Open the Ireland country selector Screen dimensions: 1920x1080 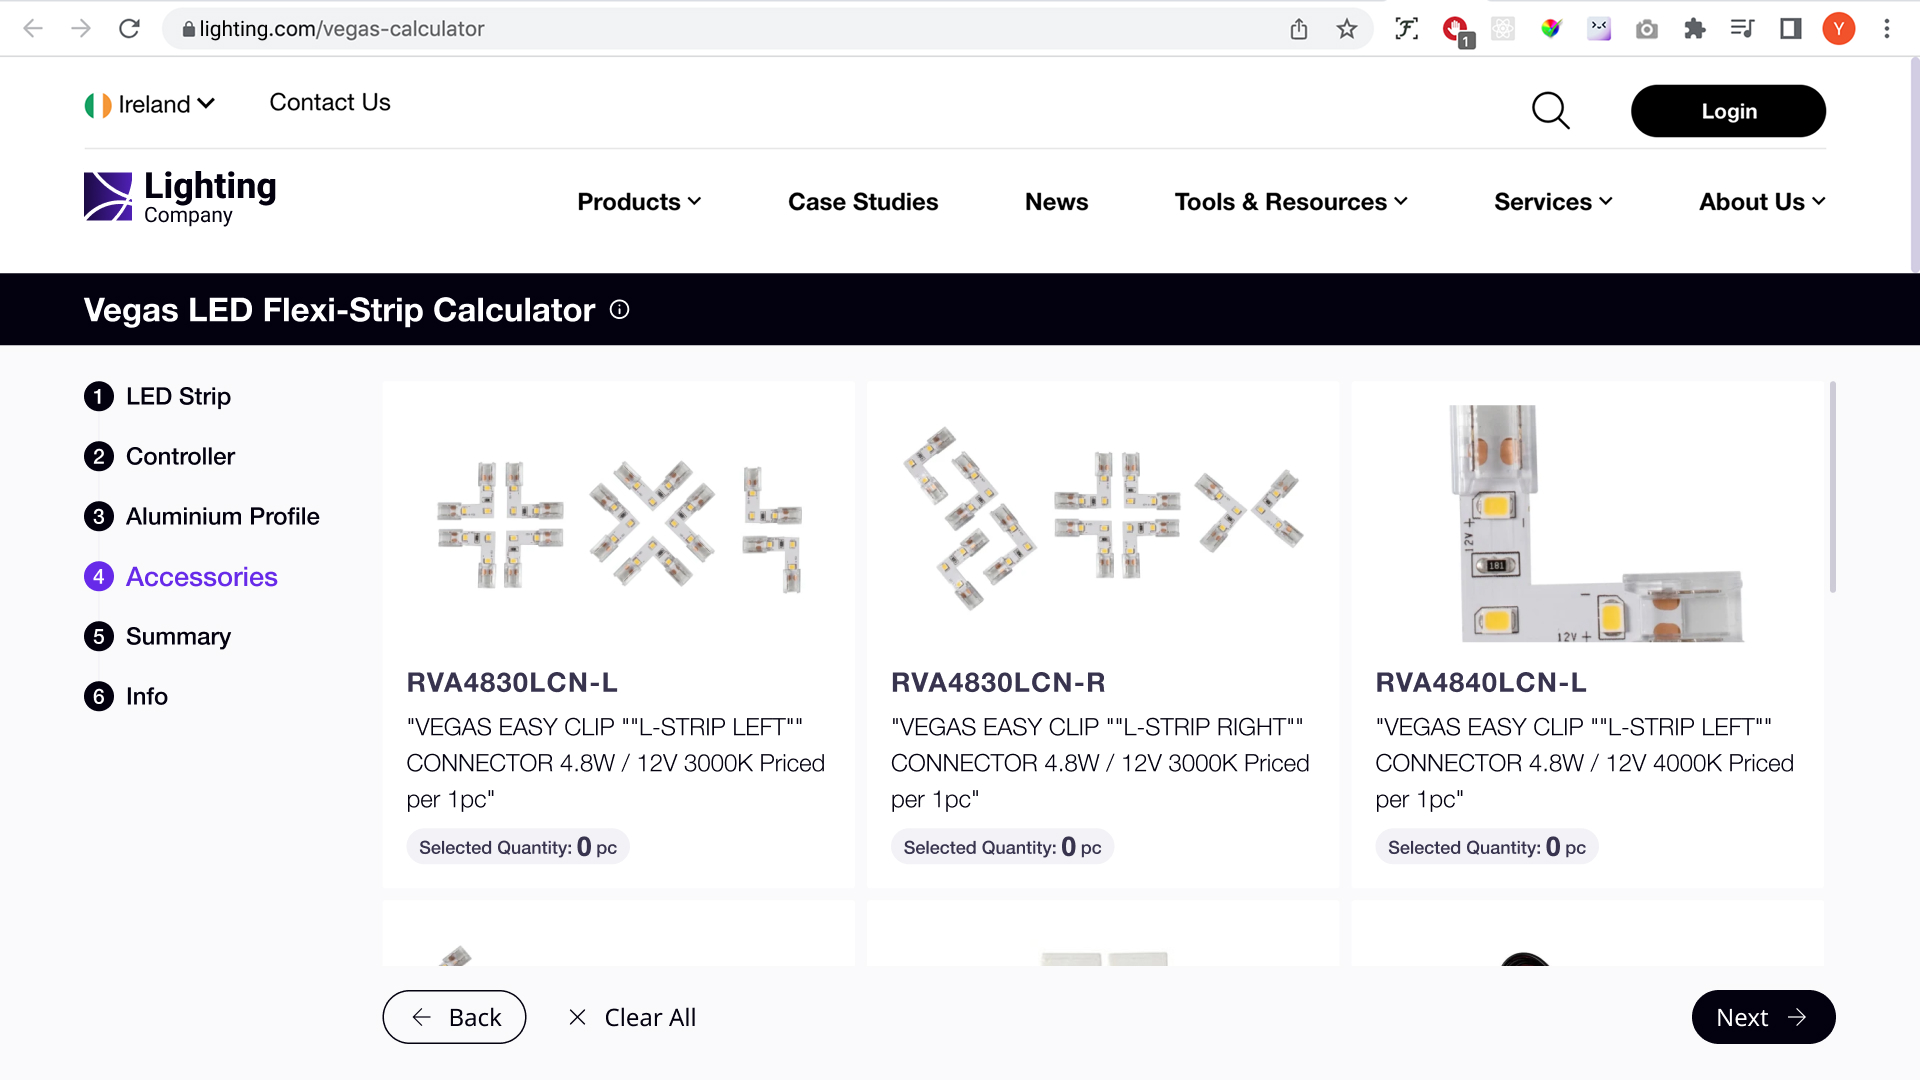tap(150, 104)
